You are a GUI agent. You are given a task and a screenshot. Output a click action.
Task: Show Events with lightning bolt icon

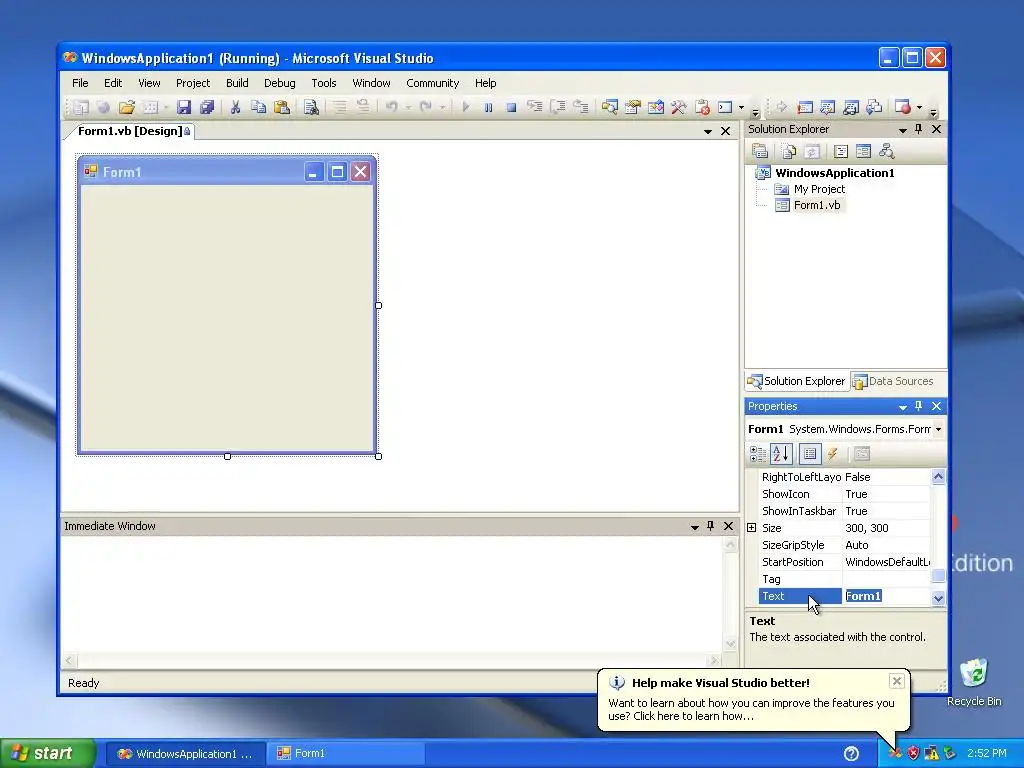(833, 454)
